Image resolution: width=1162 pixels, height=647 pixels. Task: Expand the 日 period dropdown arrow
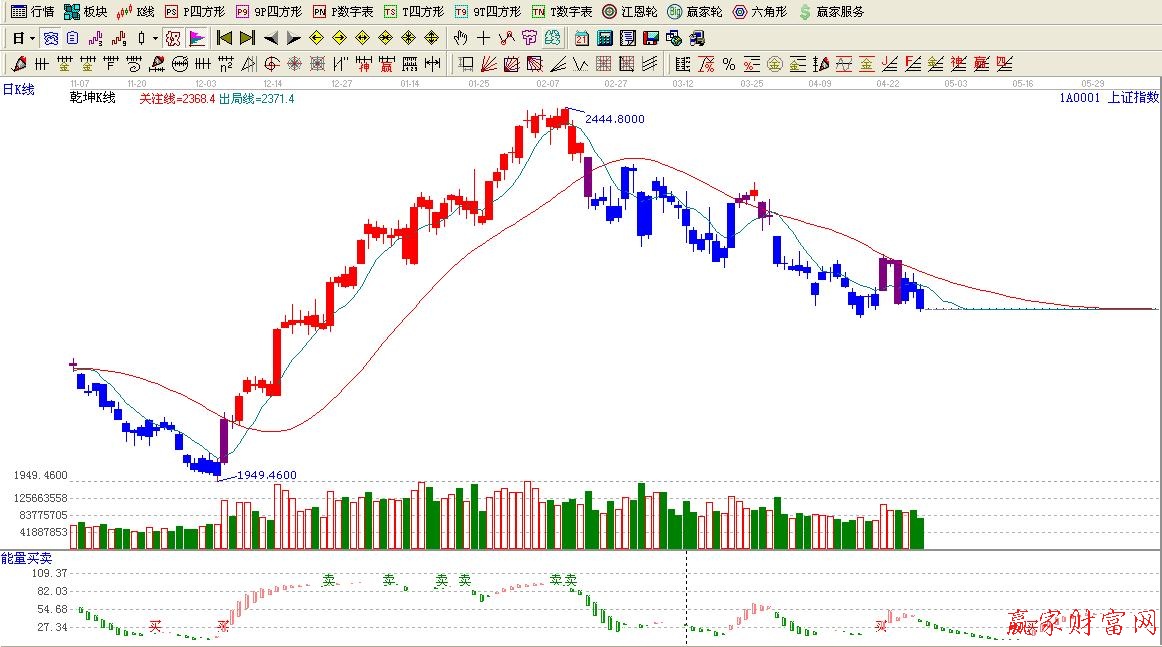point(33,38)
